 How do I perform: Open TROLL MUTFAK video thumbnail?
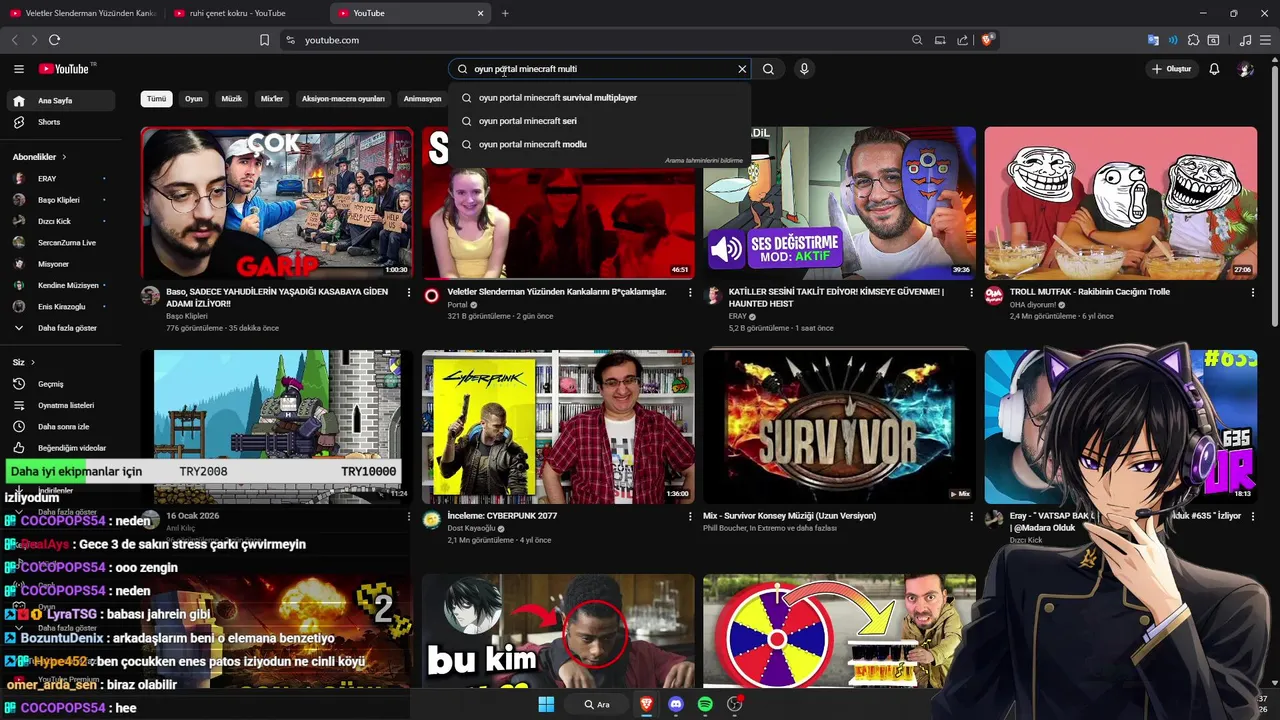[1121, 203]
